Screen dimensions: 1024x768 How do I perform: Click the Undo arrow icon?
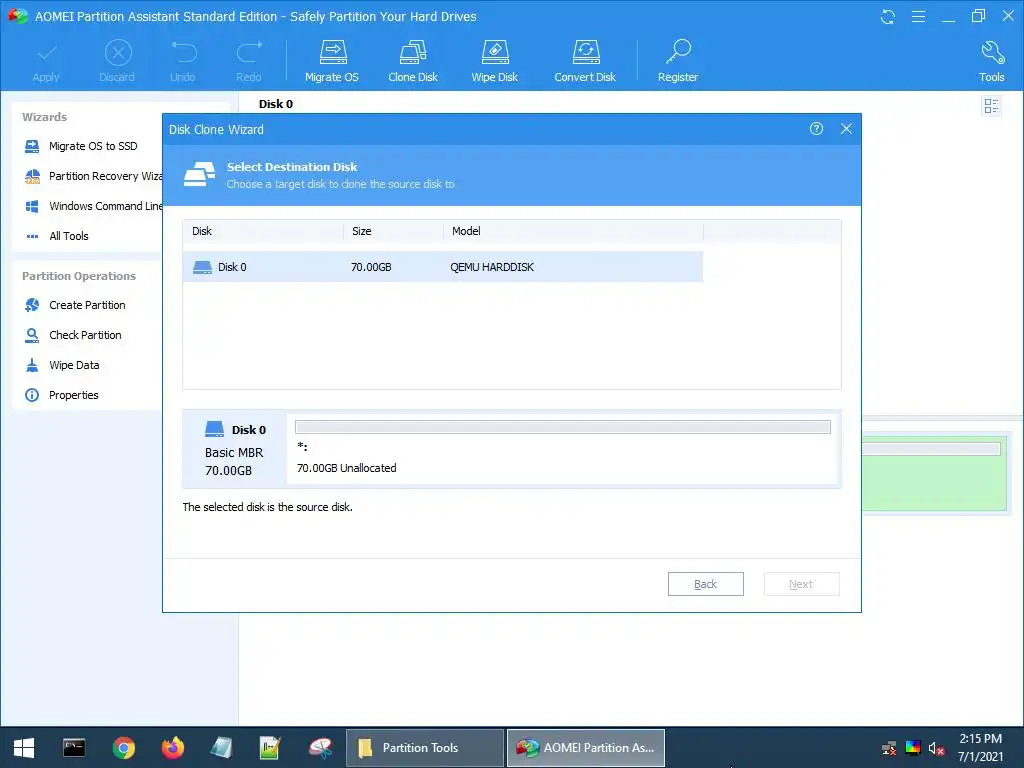[183, 52]
